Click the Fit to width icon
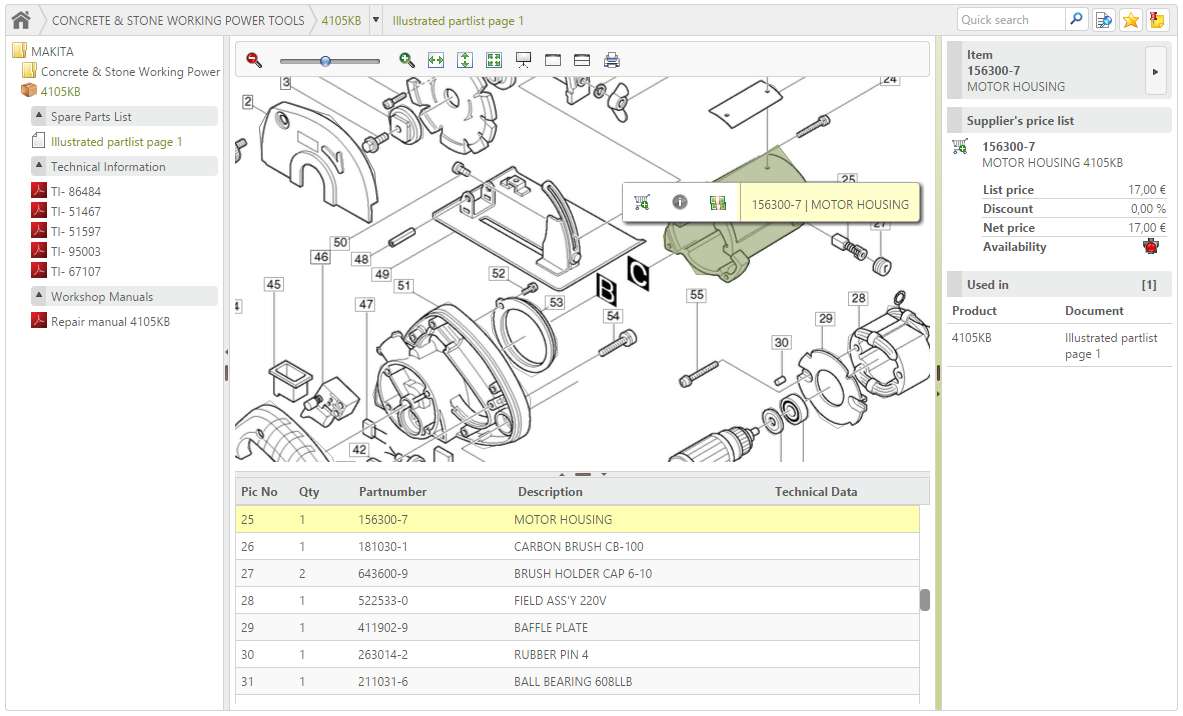Image resolution: width=1183 pixels, height=716 pixels. pos(435,60)
